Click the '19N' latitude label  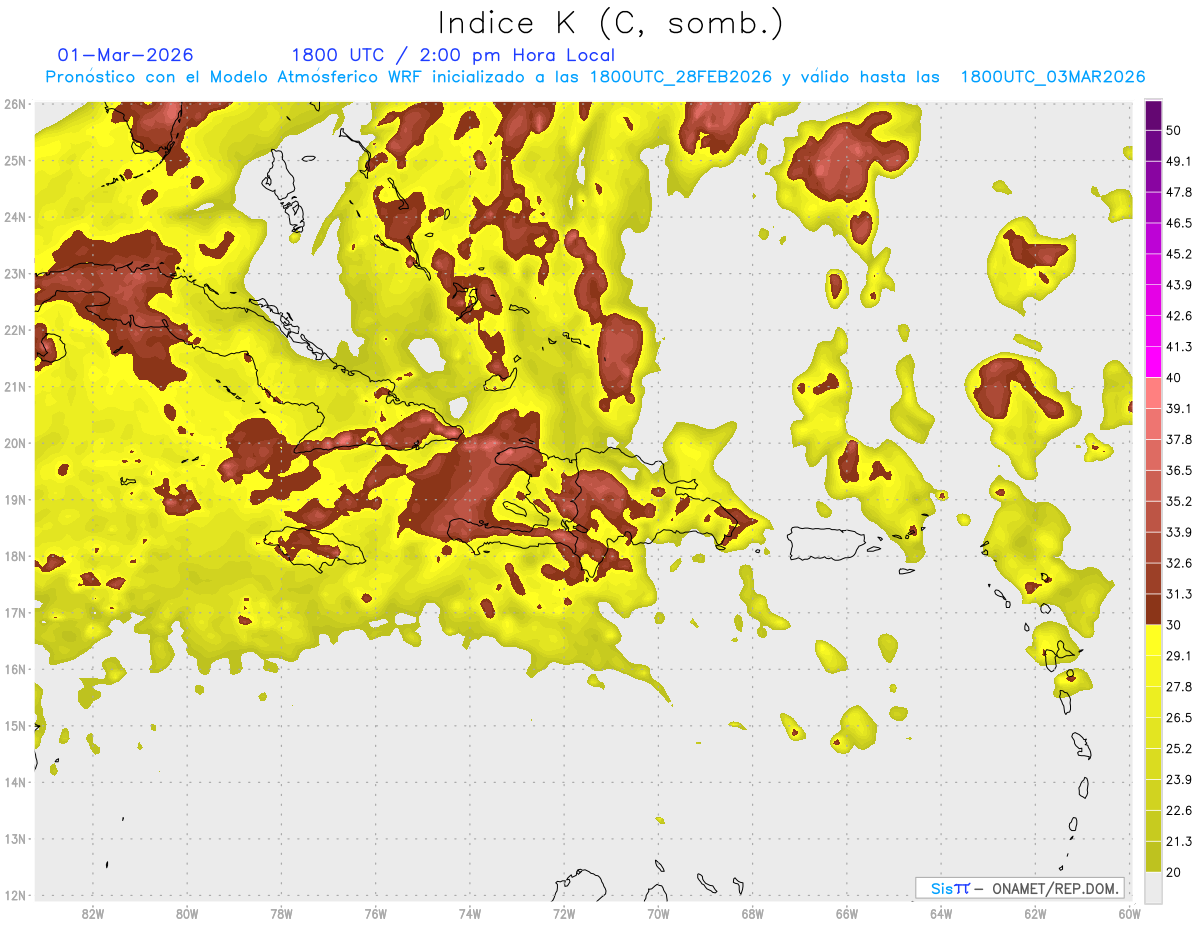click(15, 500)
